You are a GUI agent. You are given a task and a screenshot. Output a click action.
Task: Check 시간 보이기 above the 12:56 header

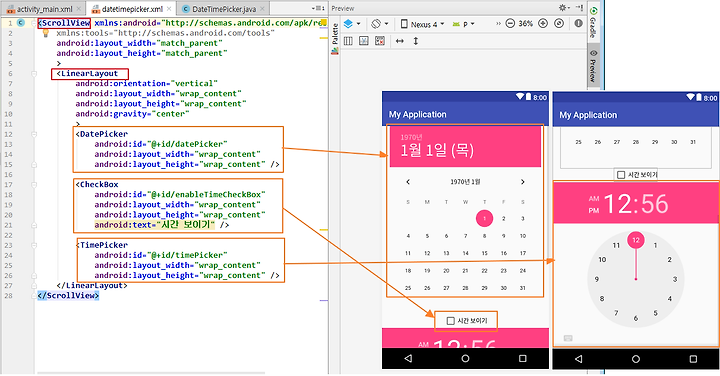pyautogui.click(x=637, y=174)
